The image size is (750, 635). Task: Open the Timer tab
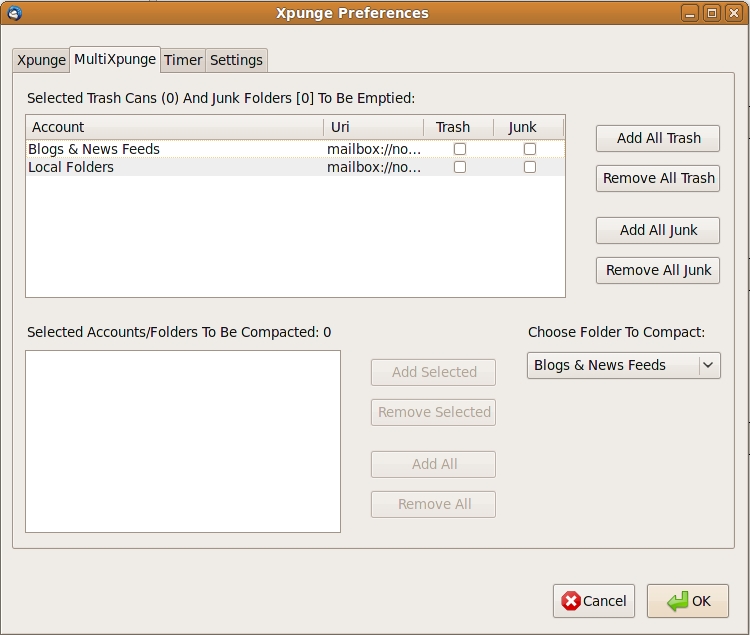pyautogui.click(x=183, y=60)
